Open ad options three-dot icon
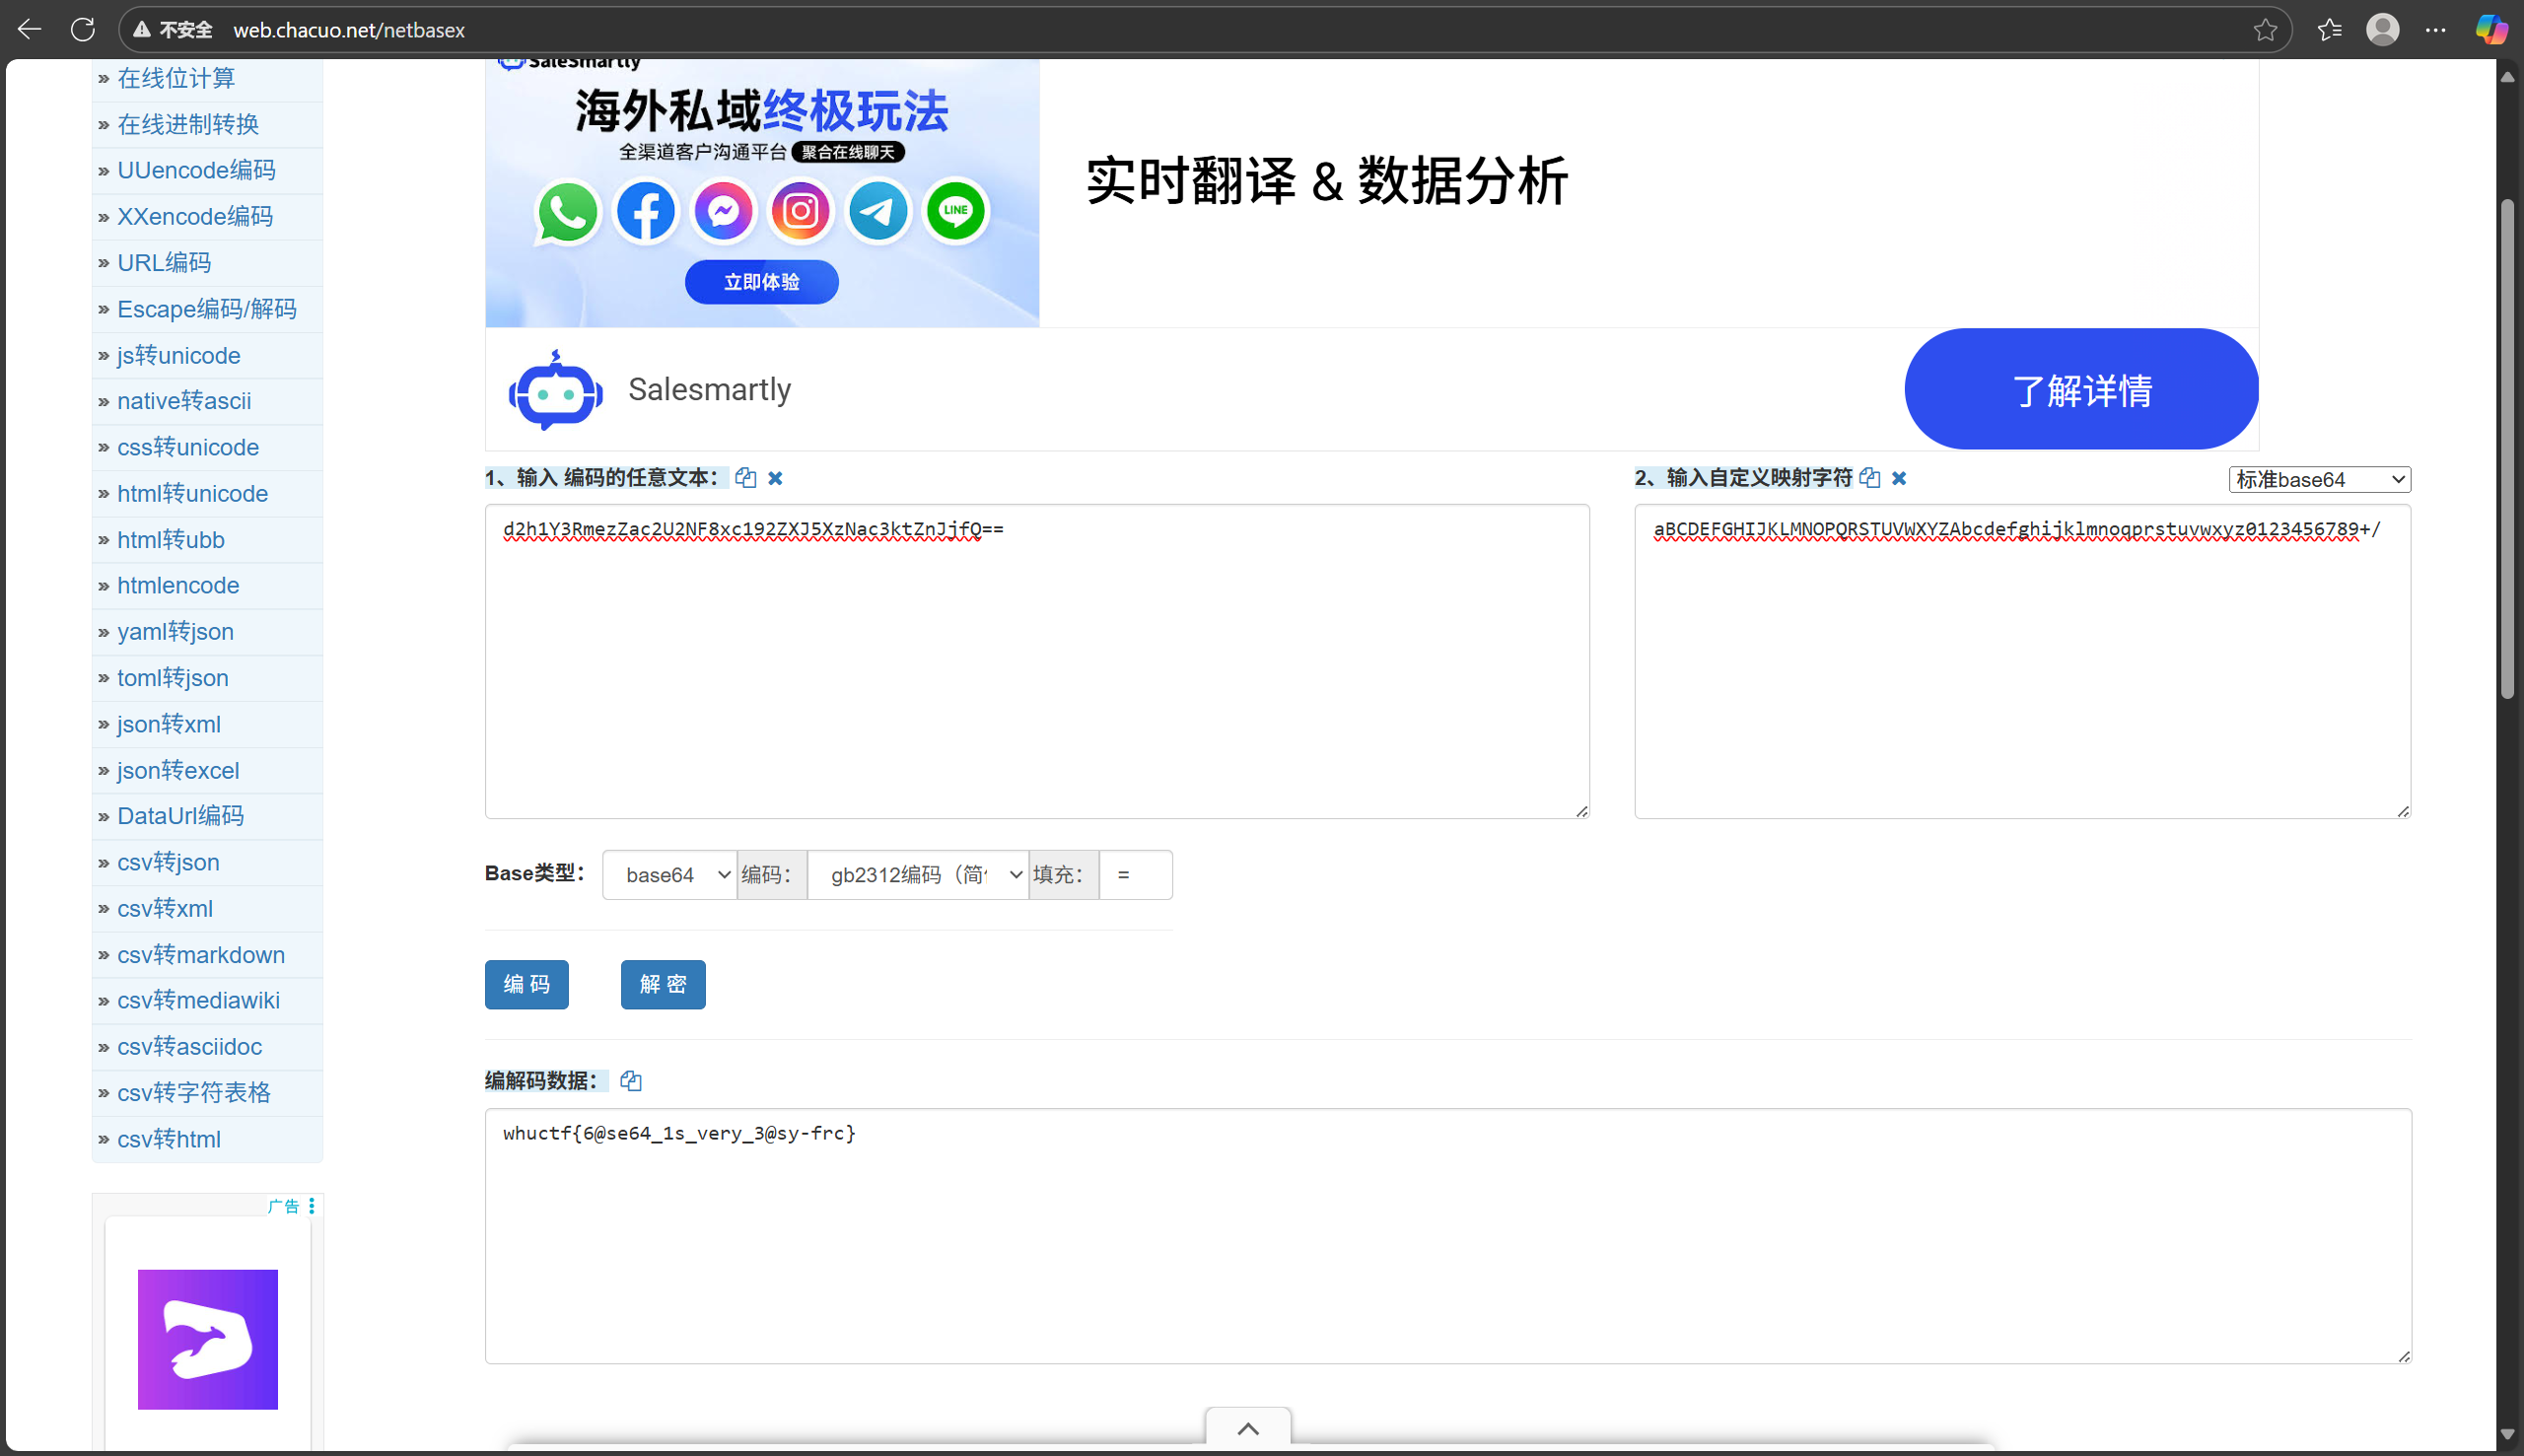The width and height of the screenshot is (2524, 1456). coord(312,1206)
